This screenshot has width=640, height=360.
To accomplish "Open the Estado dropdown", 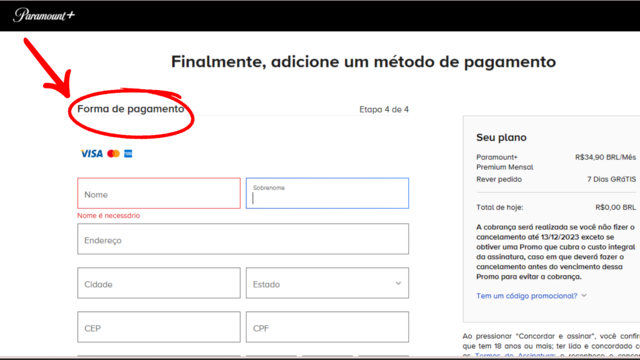I will (327, 283).
